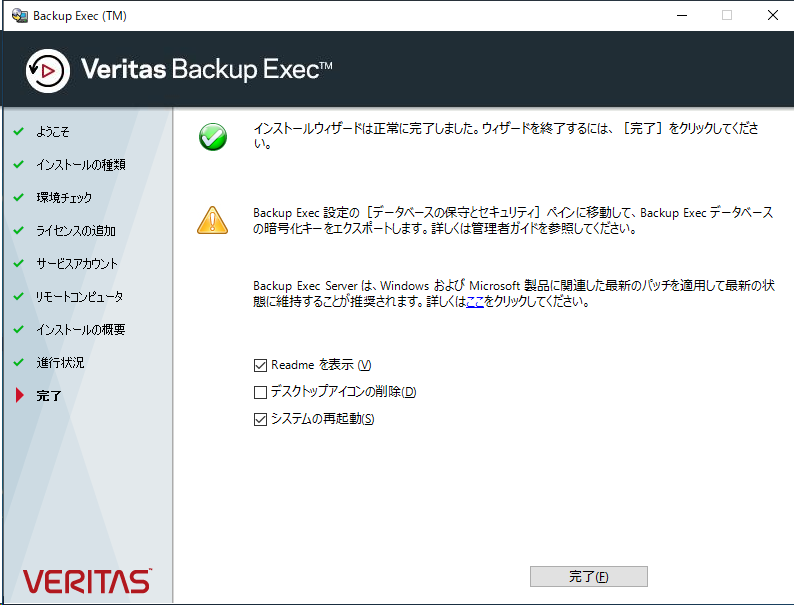Select the 環境チェック step
The width and height of the screenshot is (794, 605).
tap(64, 197)
